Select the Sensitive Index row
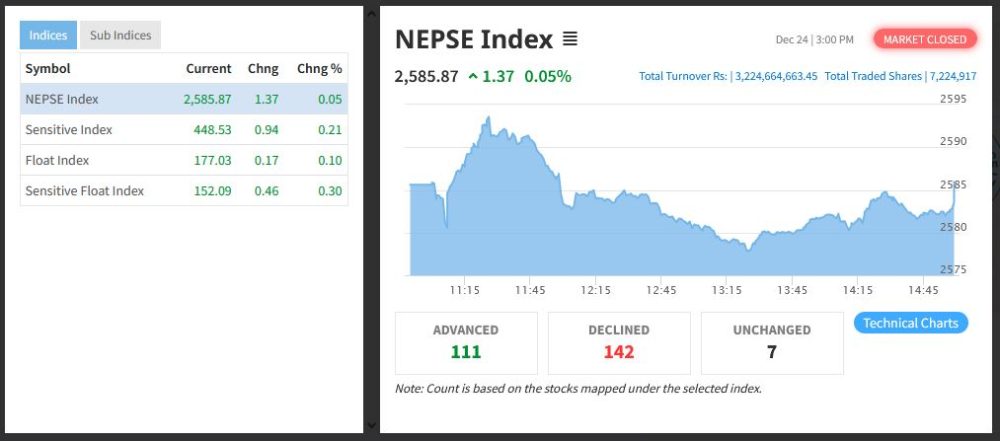 click(x=184, y=130)
